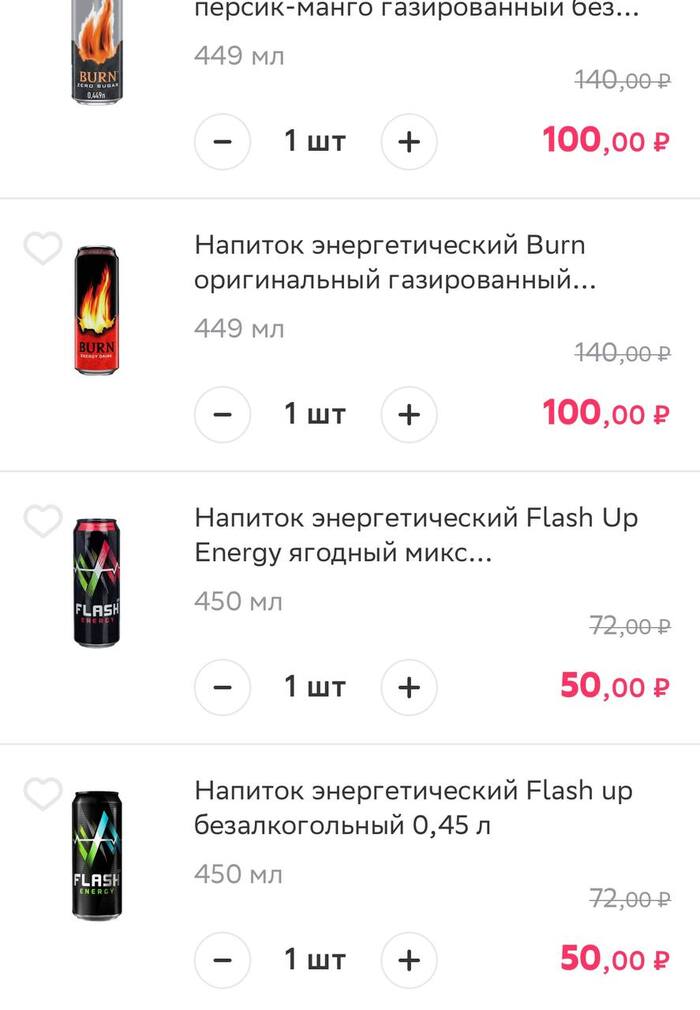Toggle heart on Flash up non-alcoholic drink
Image resolution: width=700 pixels, height=1010 pixels.
coord(43,794)
